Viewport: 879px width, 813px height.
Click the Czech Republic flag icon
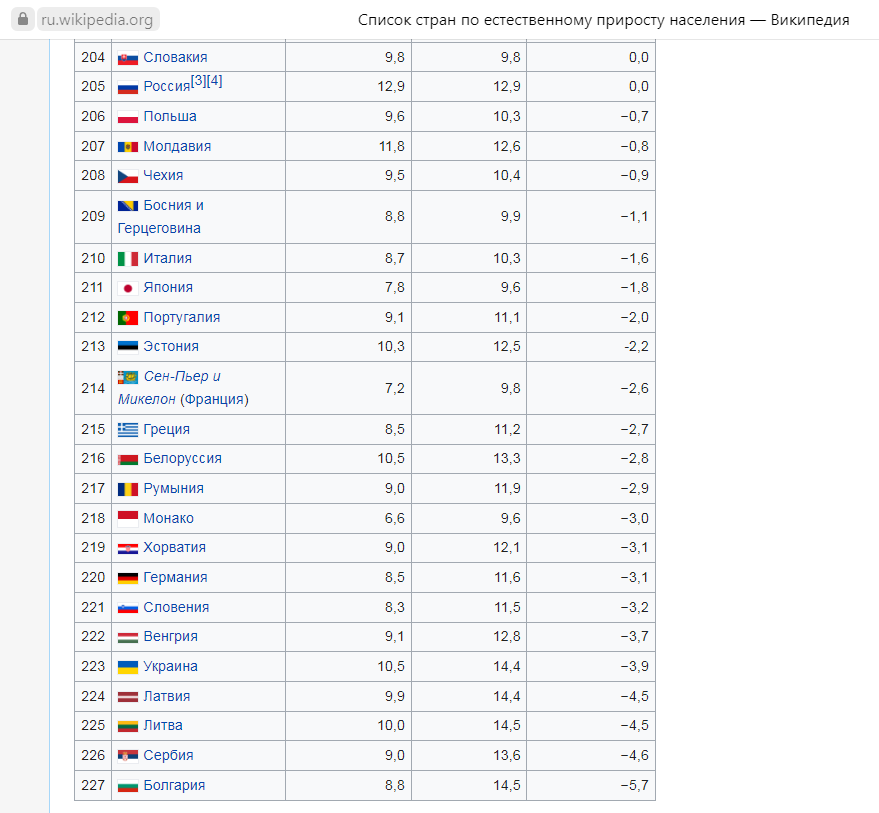(128, 176)
